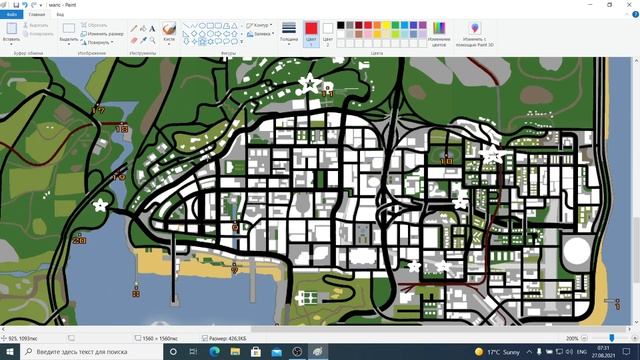
Task: Open the Paste (Вставить) dropdown arrow
Action: pyautogui.click(x=11, y=44)
